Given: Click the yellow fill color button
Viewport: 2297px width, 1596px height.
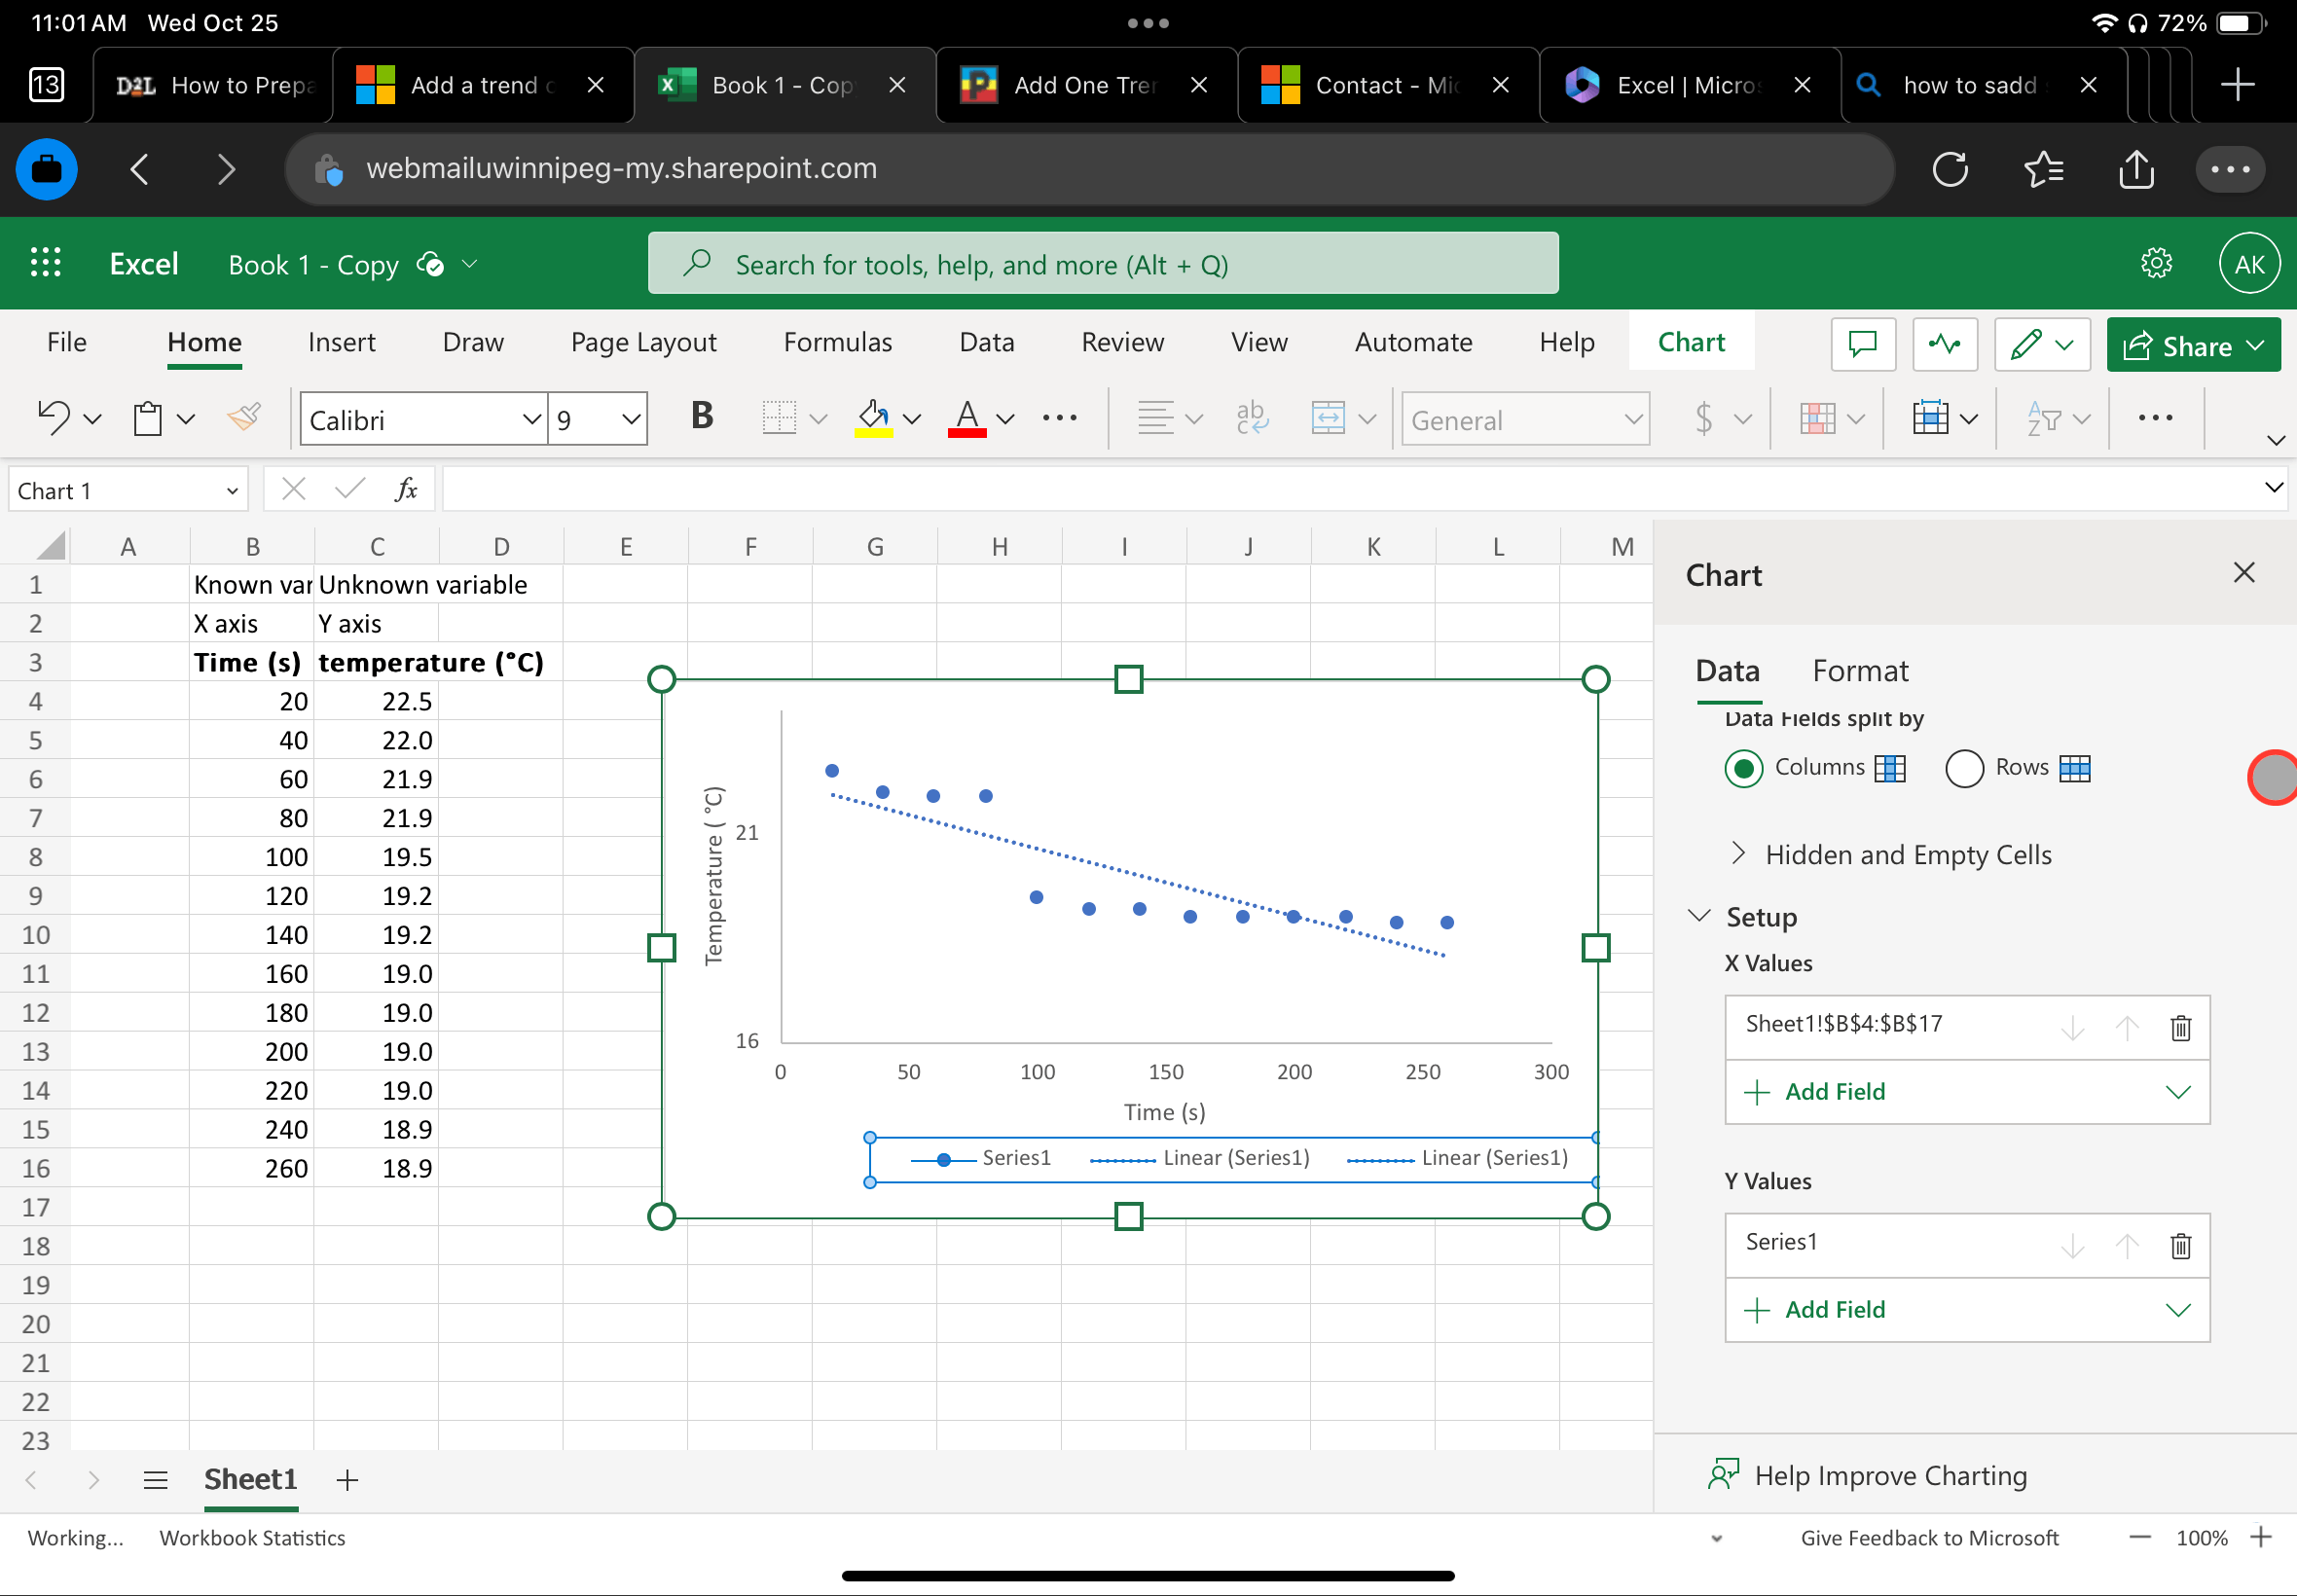Looking at the screenshot, I should tap(873, 418).
